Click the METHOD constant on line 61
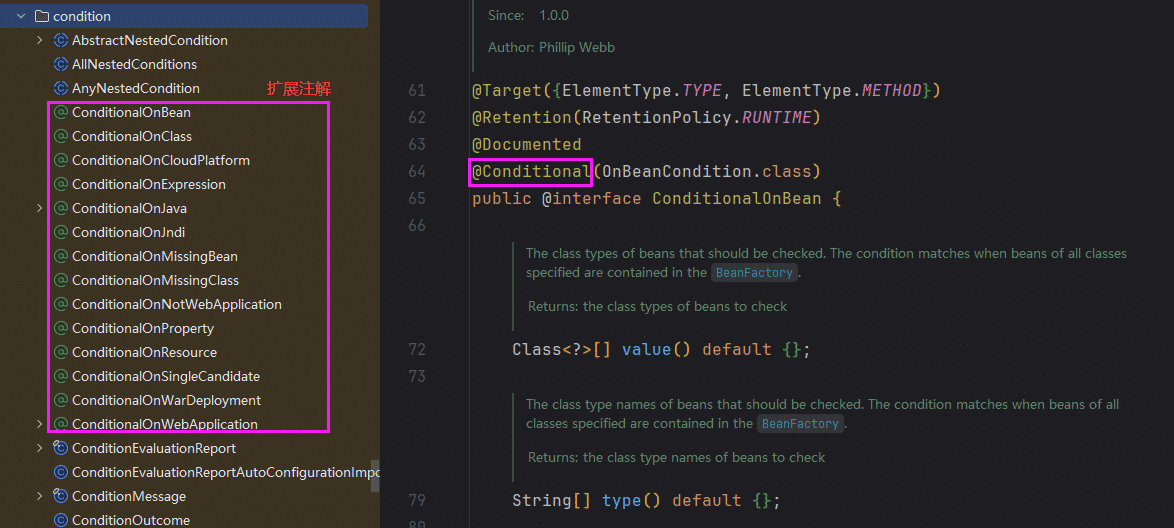Viewport: 1174px width, 528px height. pos(892,91)
